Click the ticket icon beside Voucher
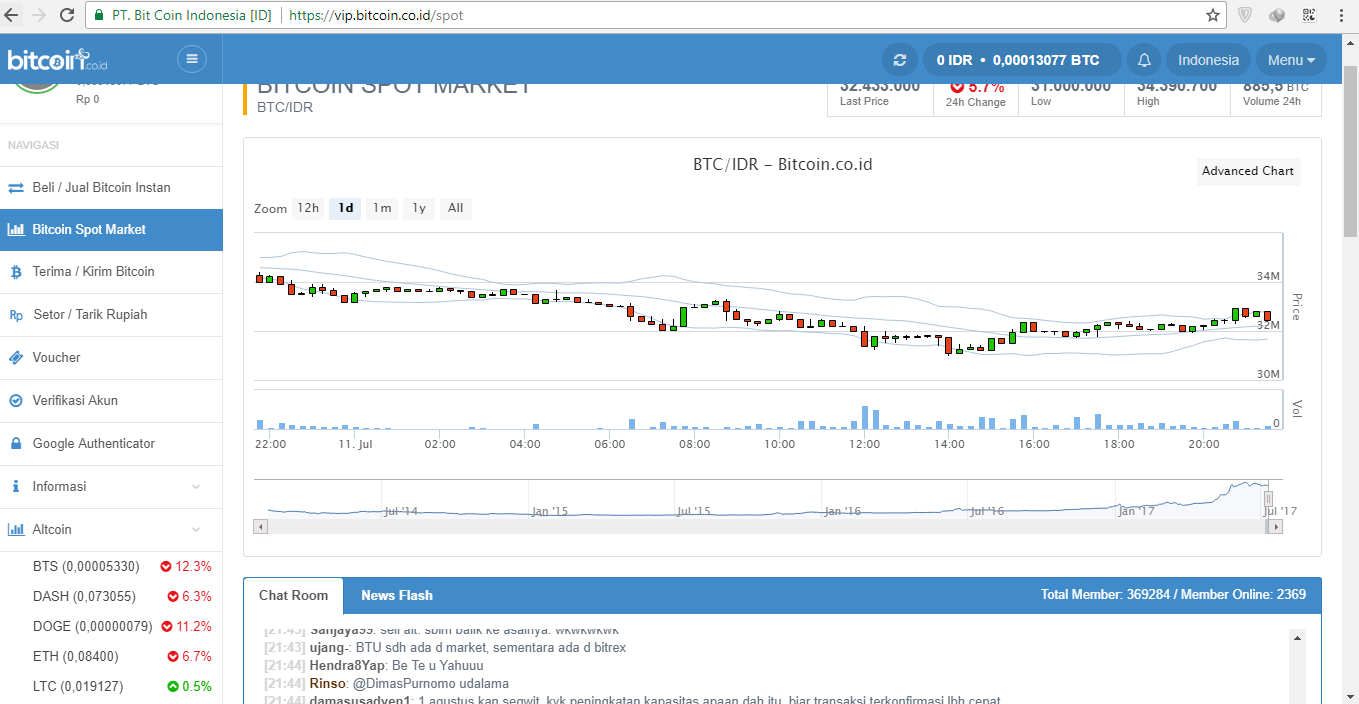 pyautogui.click(x=15, y=358)
